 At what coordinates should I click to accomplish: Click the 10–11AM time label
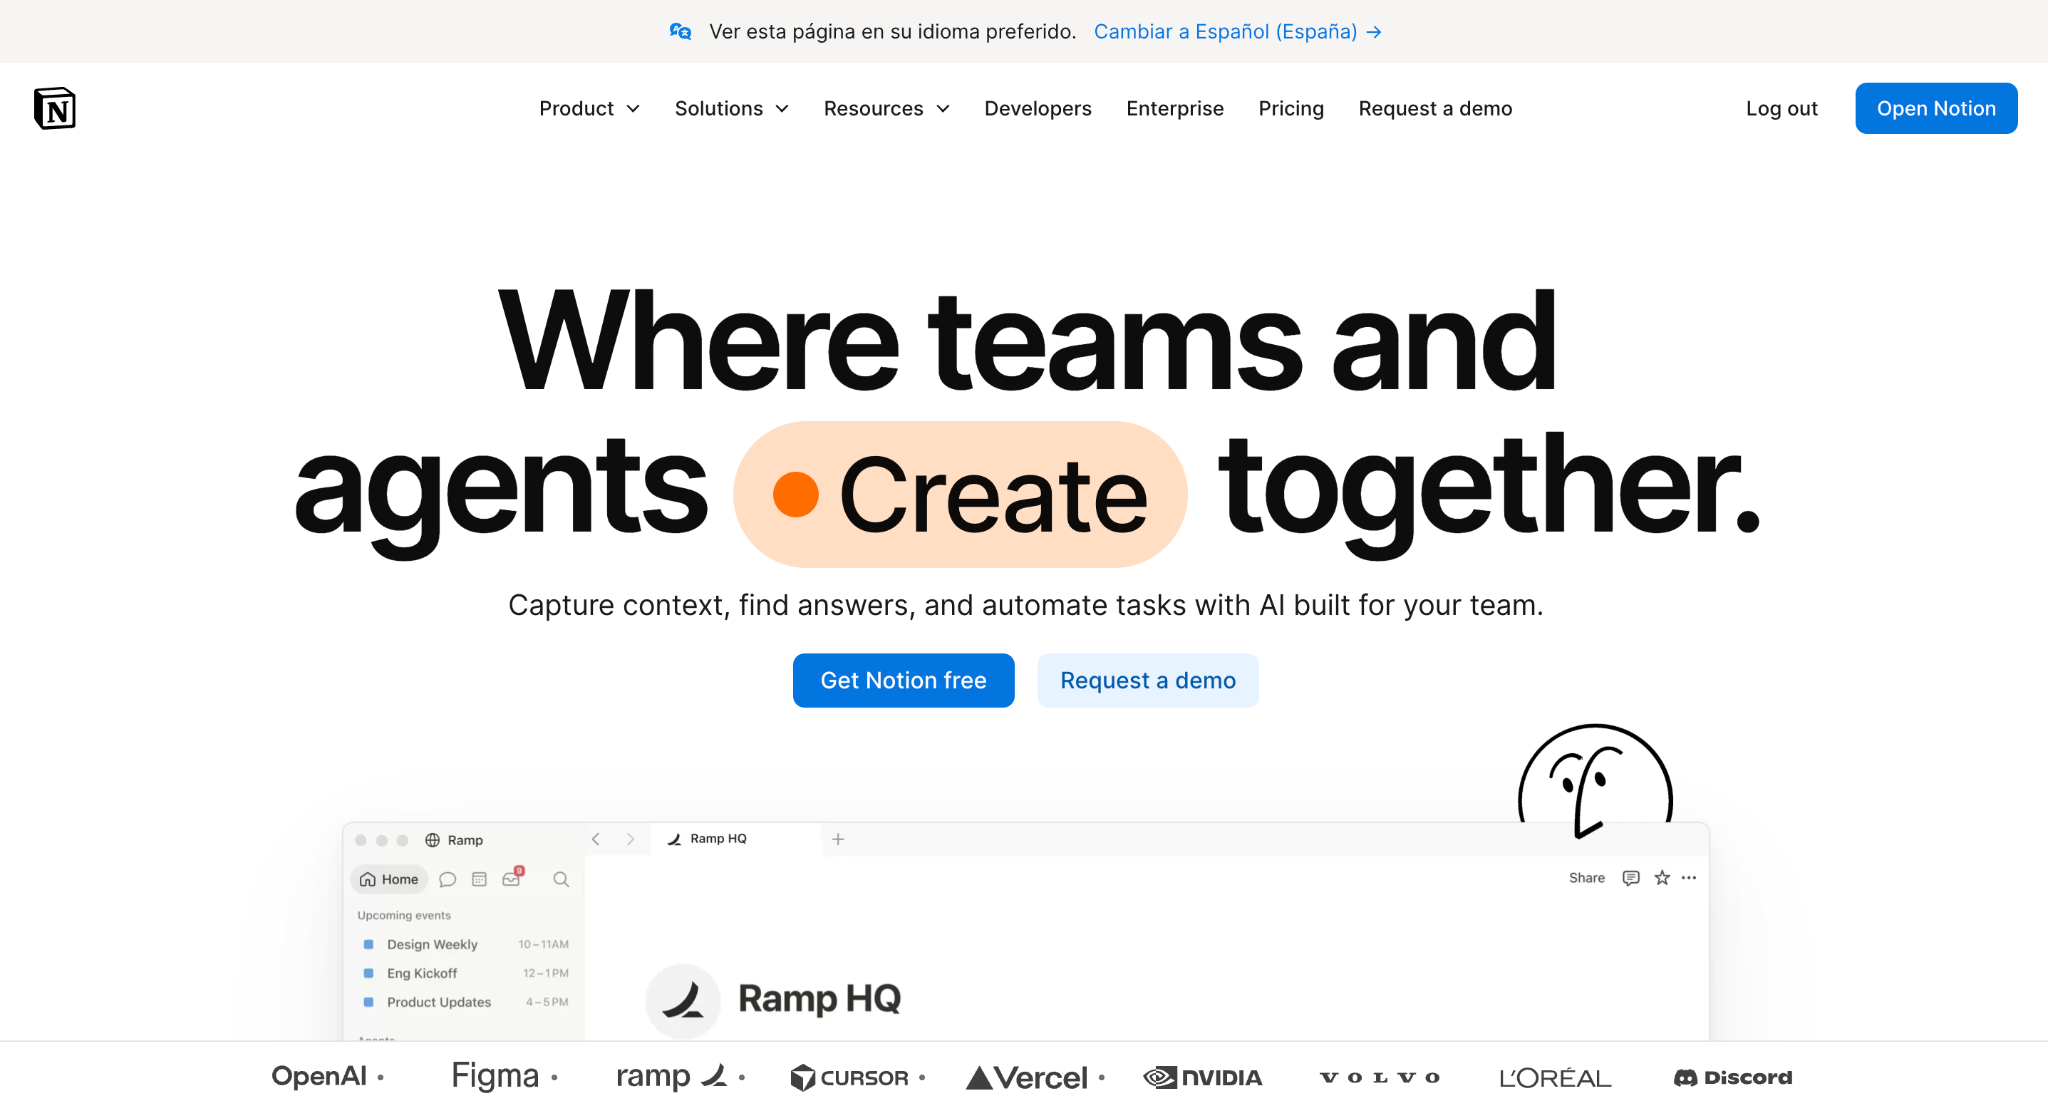click(x=543, y=944)
